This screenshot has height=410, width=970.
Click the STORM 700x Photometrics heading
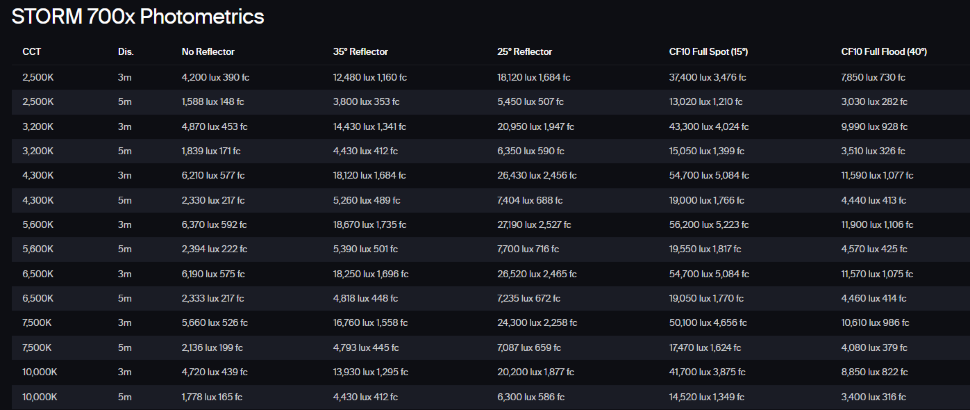[x=138, y=17]
